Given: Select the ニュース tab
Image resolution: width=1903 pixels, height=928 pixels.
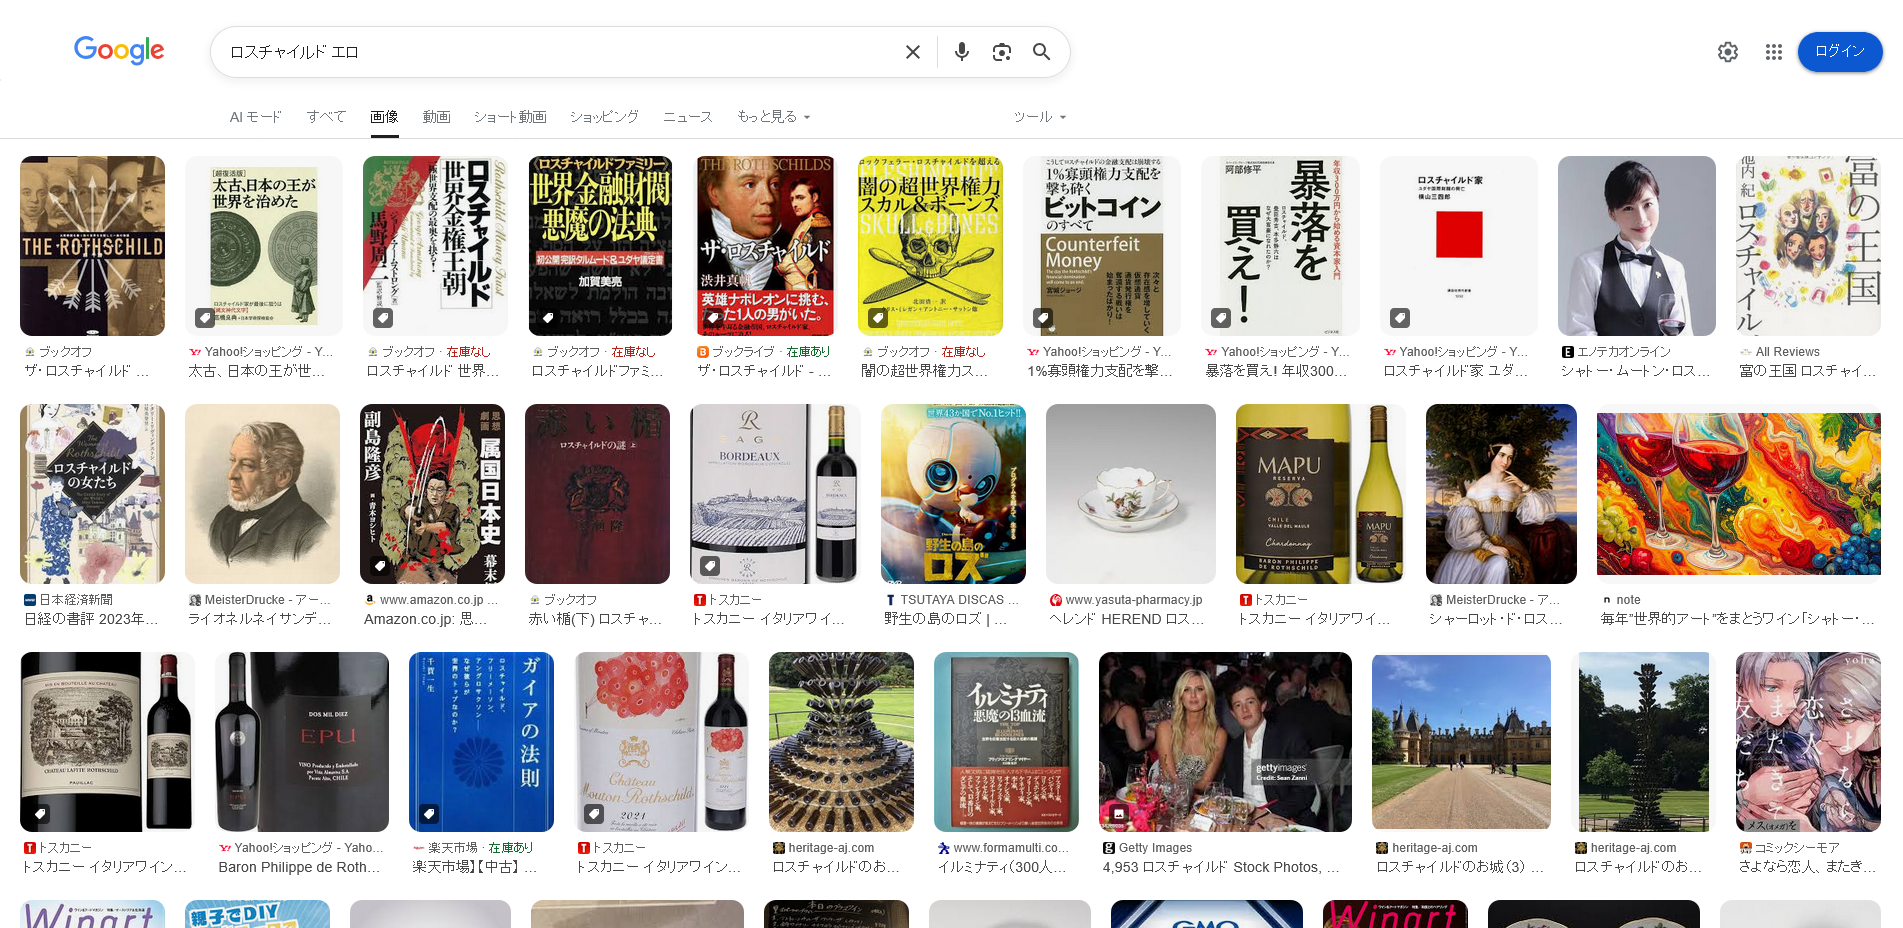Looking at the screenshot, I should [x=687, y=117].
